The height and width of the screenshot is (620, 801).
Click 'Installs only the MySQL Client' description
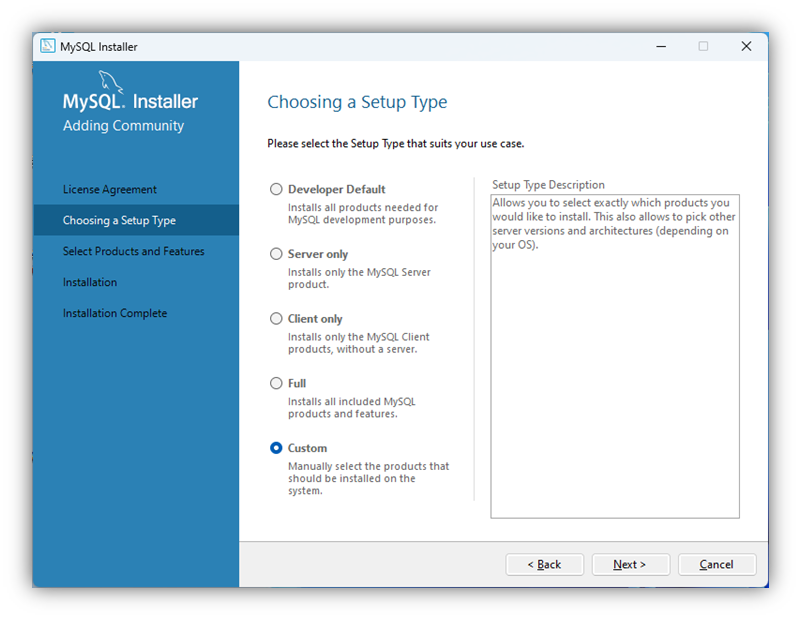coord(359,343)
